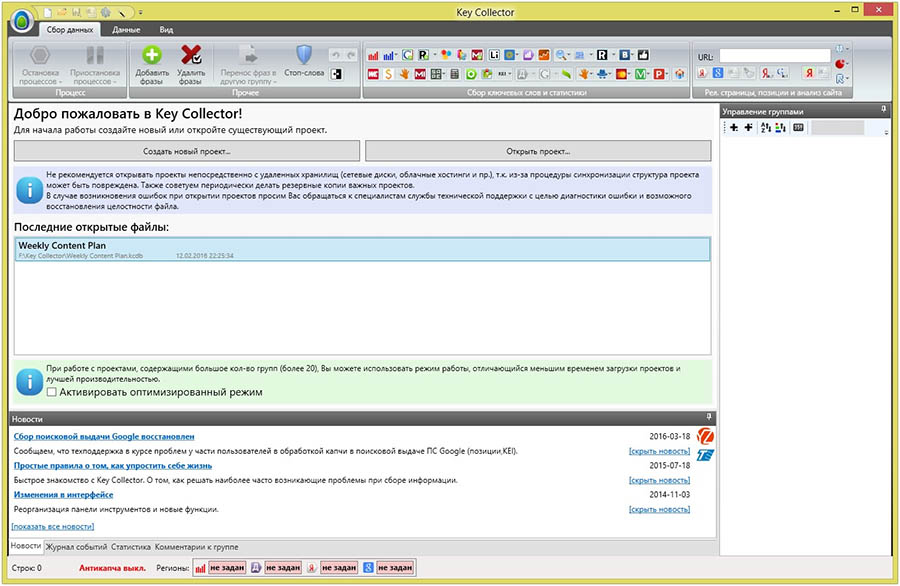Select the Комментарии к группе bottom tab

[196, 547]
